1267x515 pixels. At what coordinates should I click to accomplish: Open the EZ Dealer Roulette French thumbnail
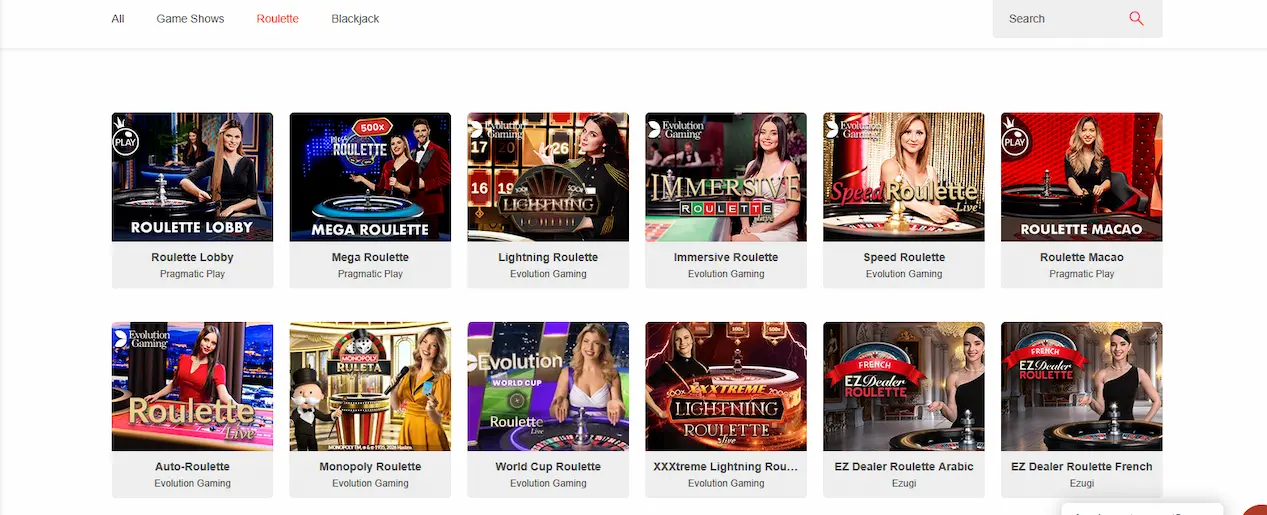point(1082,386)
